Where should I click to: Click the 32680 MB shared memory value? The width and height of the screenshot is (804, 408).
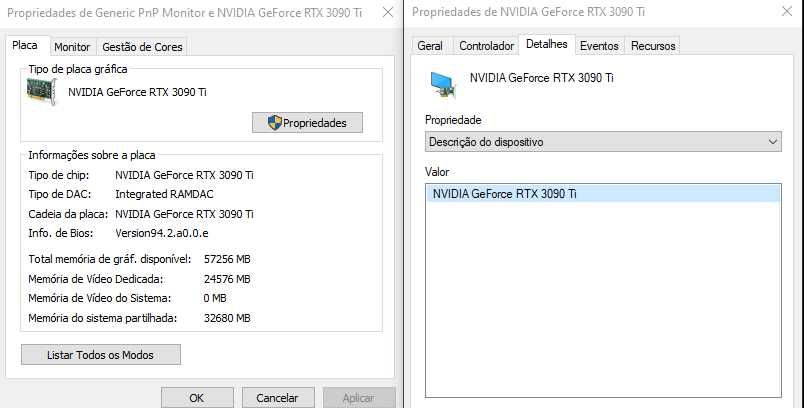click(227, 318)
